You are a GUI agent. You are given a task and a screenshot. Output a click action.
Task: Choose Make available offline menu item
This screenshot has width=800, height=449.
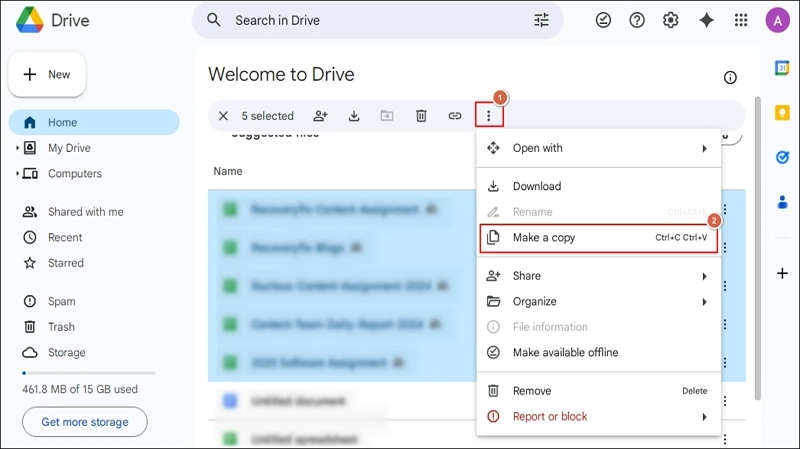click(x=565, y=352)
